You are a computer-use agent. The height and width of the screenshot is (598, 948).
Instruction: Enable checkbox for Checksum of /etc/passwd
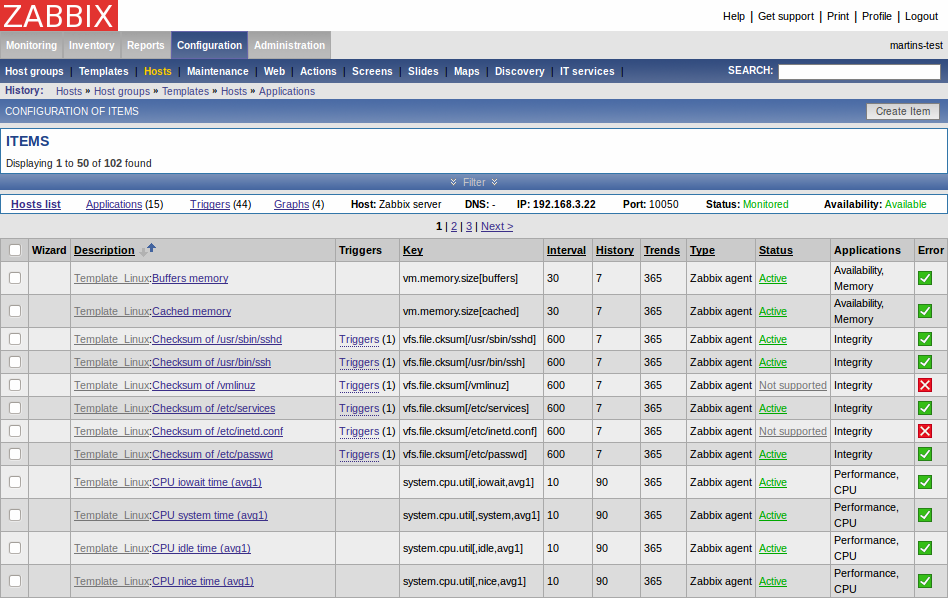point(15,454)
